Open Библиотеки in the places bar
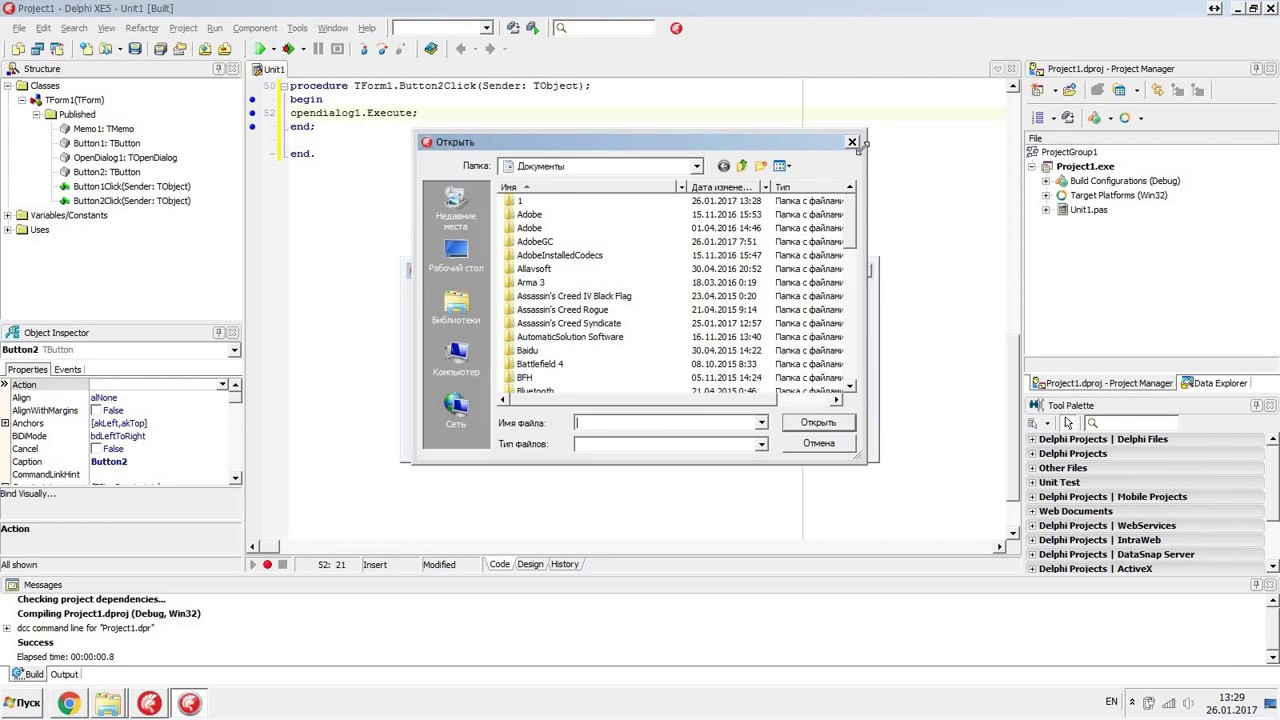Viewport: 1280px width, 720px height. click(456, 309)
